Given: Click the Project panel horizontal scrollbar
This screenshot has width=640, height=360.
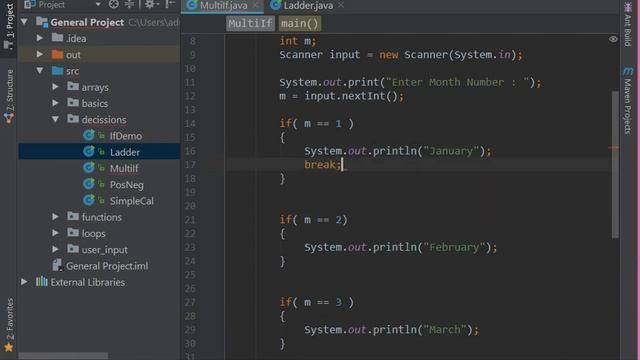Looking at the screenshot, I should (63, 356).
